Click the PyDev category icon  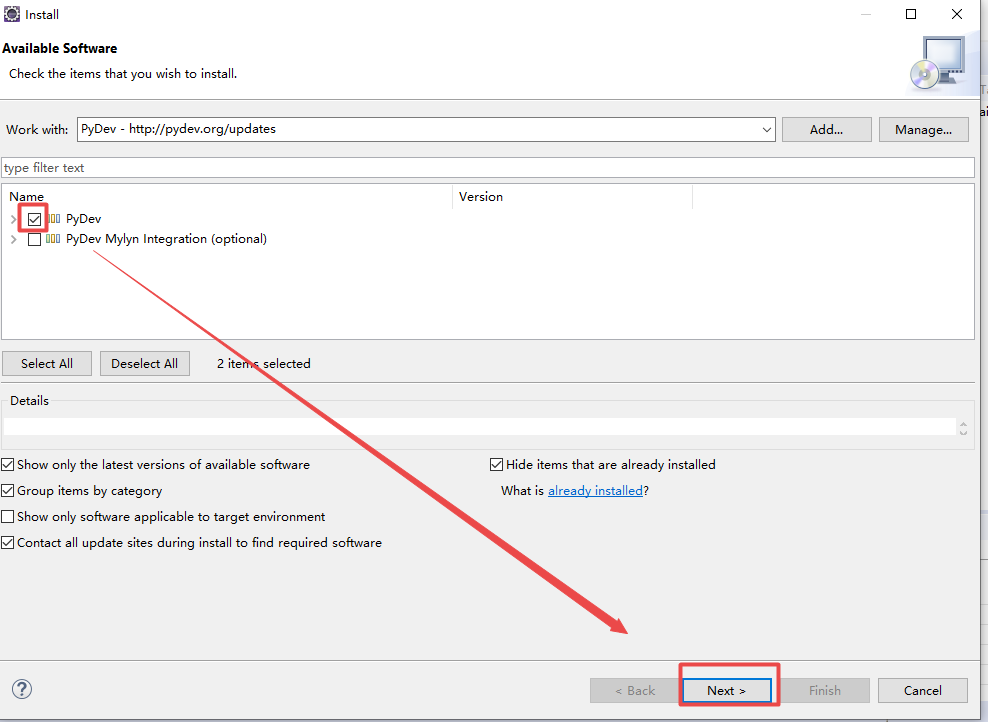54,219
